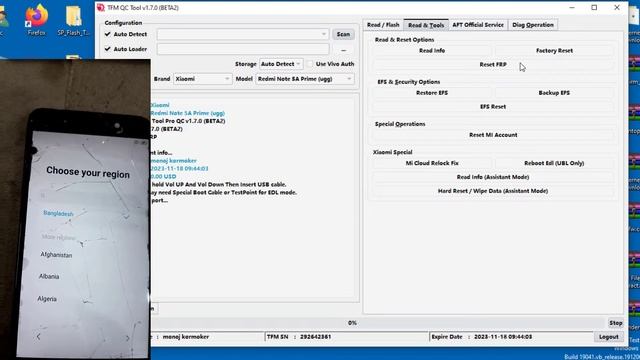Click the Expire Date value in status bar
This screenshot has height=360, width=640.
pyautogui.click(x=503, y=337)
